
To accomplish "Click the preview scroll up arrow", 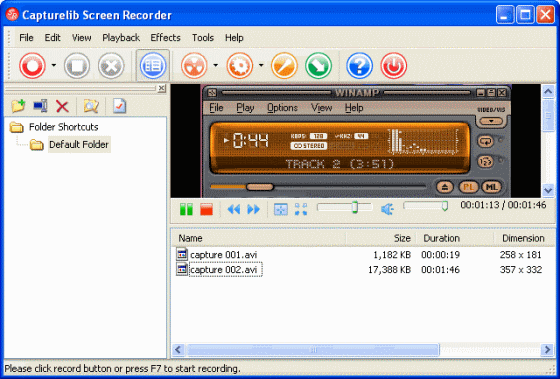I will pos(548,92).
